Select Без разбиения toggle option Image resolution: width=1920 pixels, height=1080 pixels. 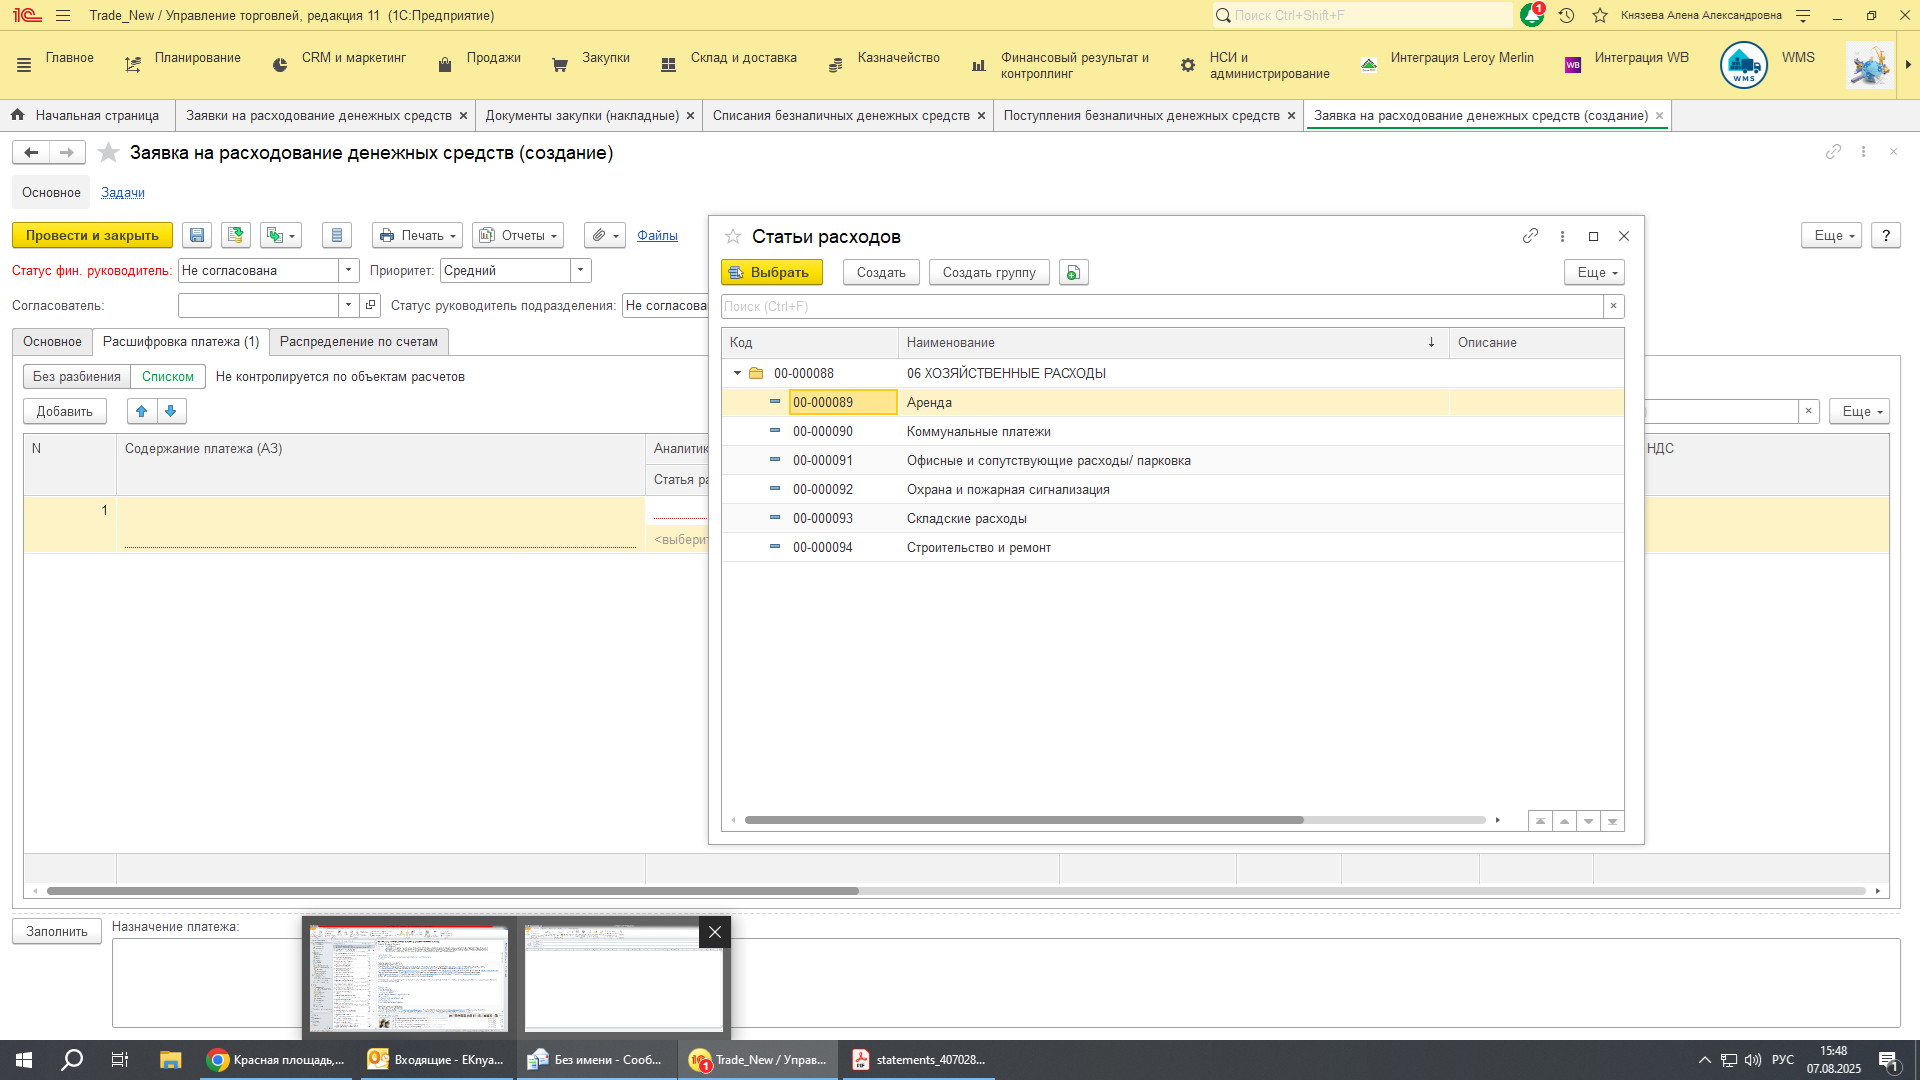(x=77, y=376)
